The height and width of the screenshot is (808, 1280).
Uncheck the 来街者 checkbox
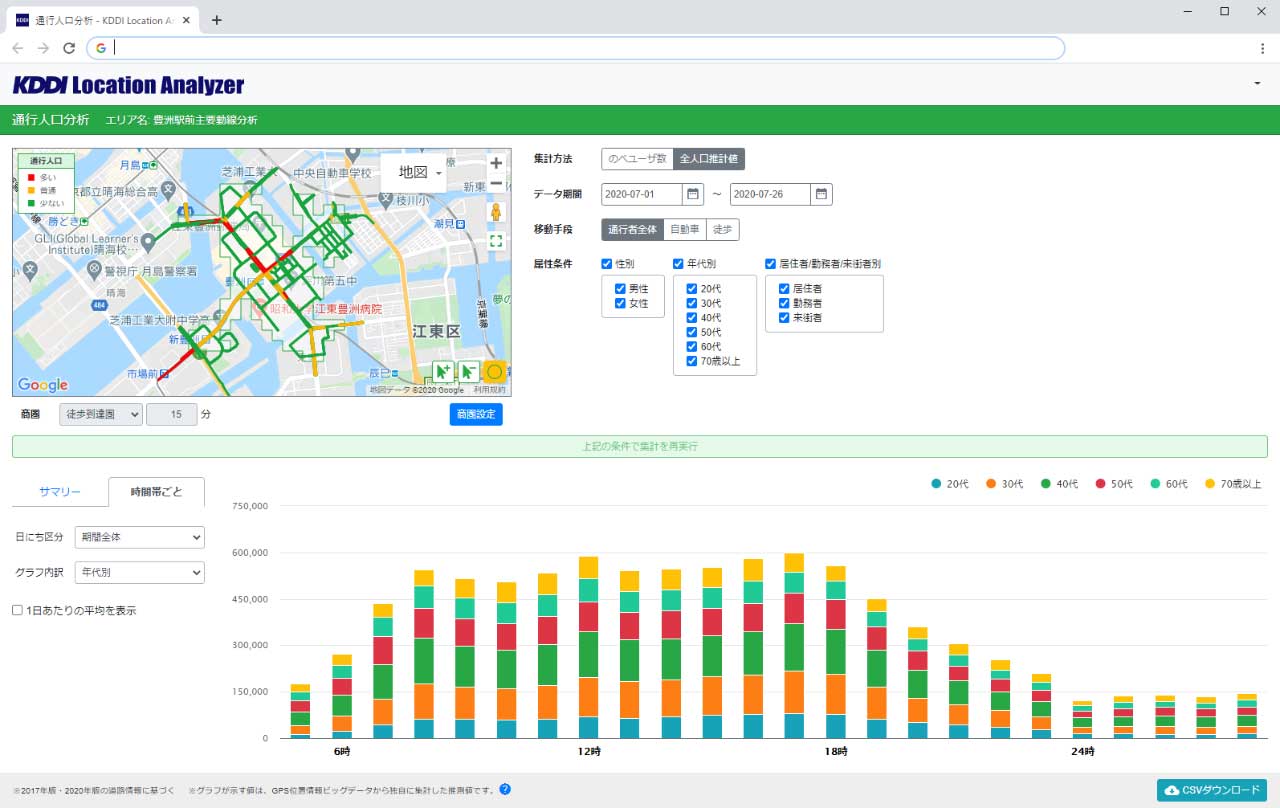pyautogui.click(x=785, y=317)
